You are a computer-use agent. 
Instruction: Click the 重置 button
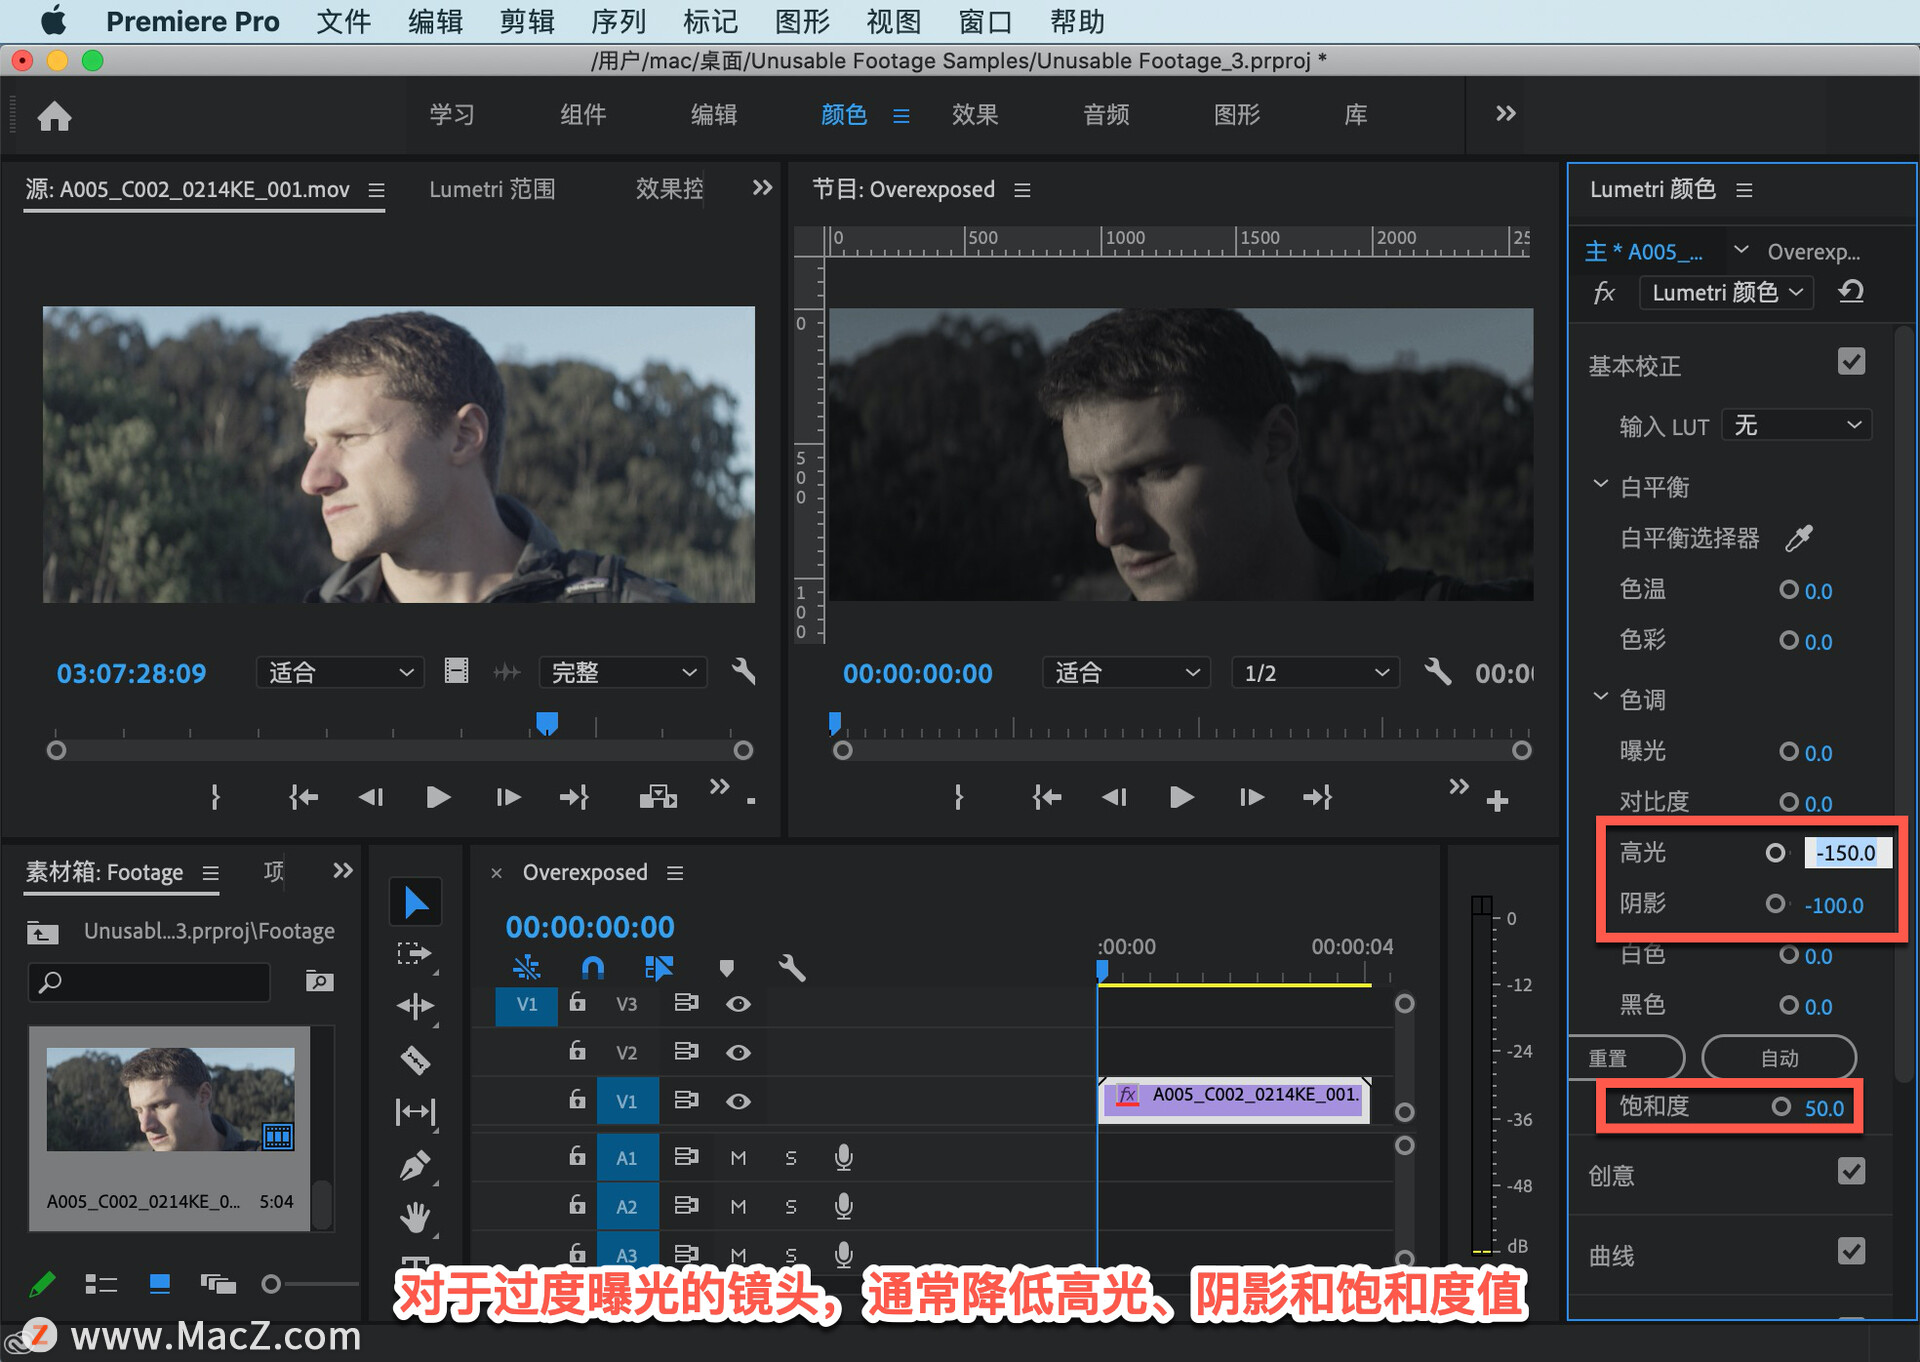1620,1058
